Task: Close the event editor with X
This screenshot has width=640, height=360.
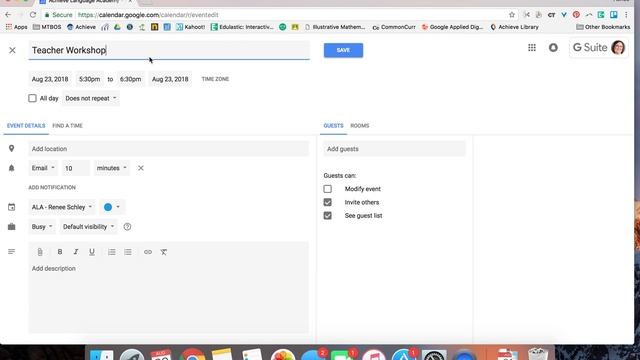Action: coord(12,50)
